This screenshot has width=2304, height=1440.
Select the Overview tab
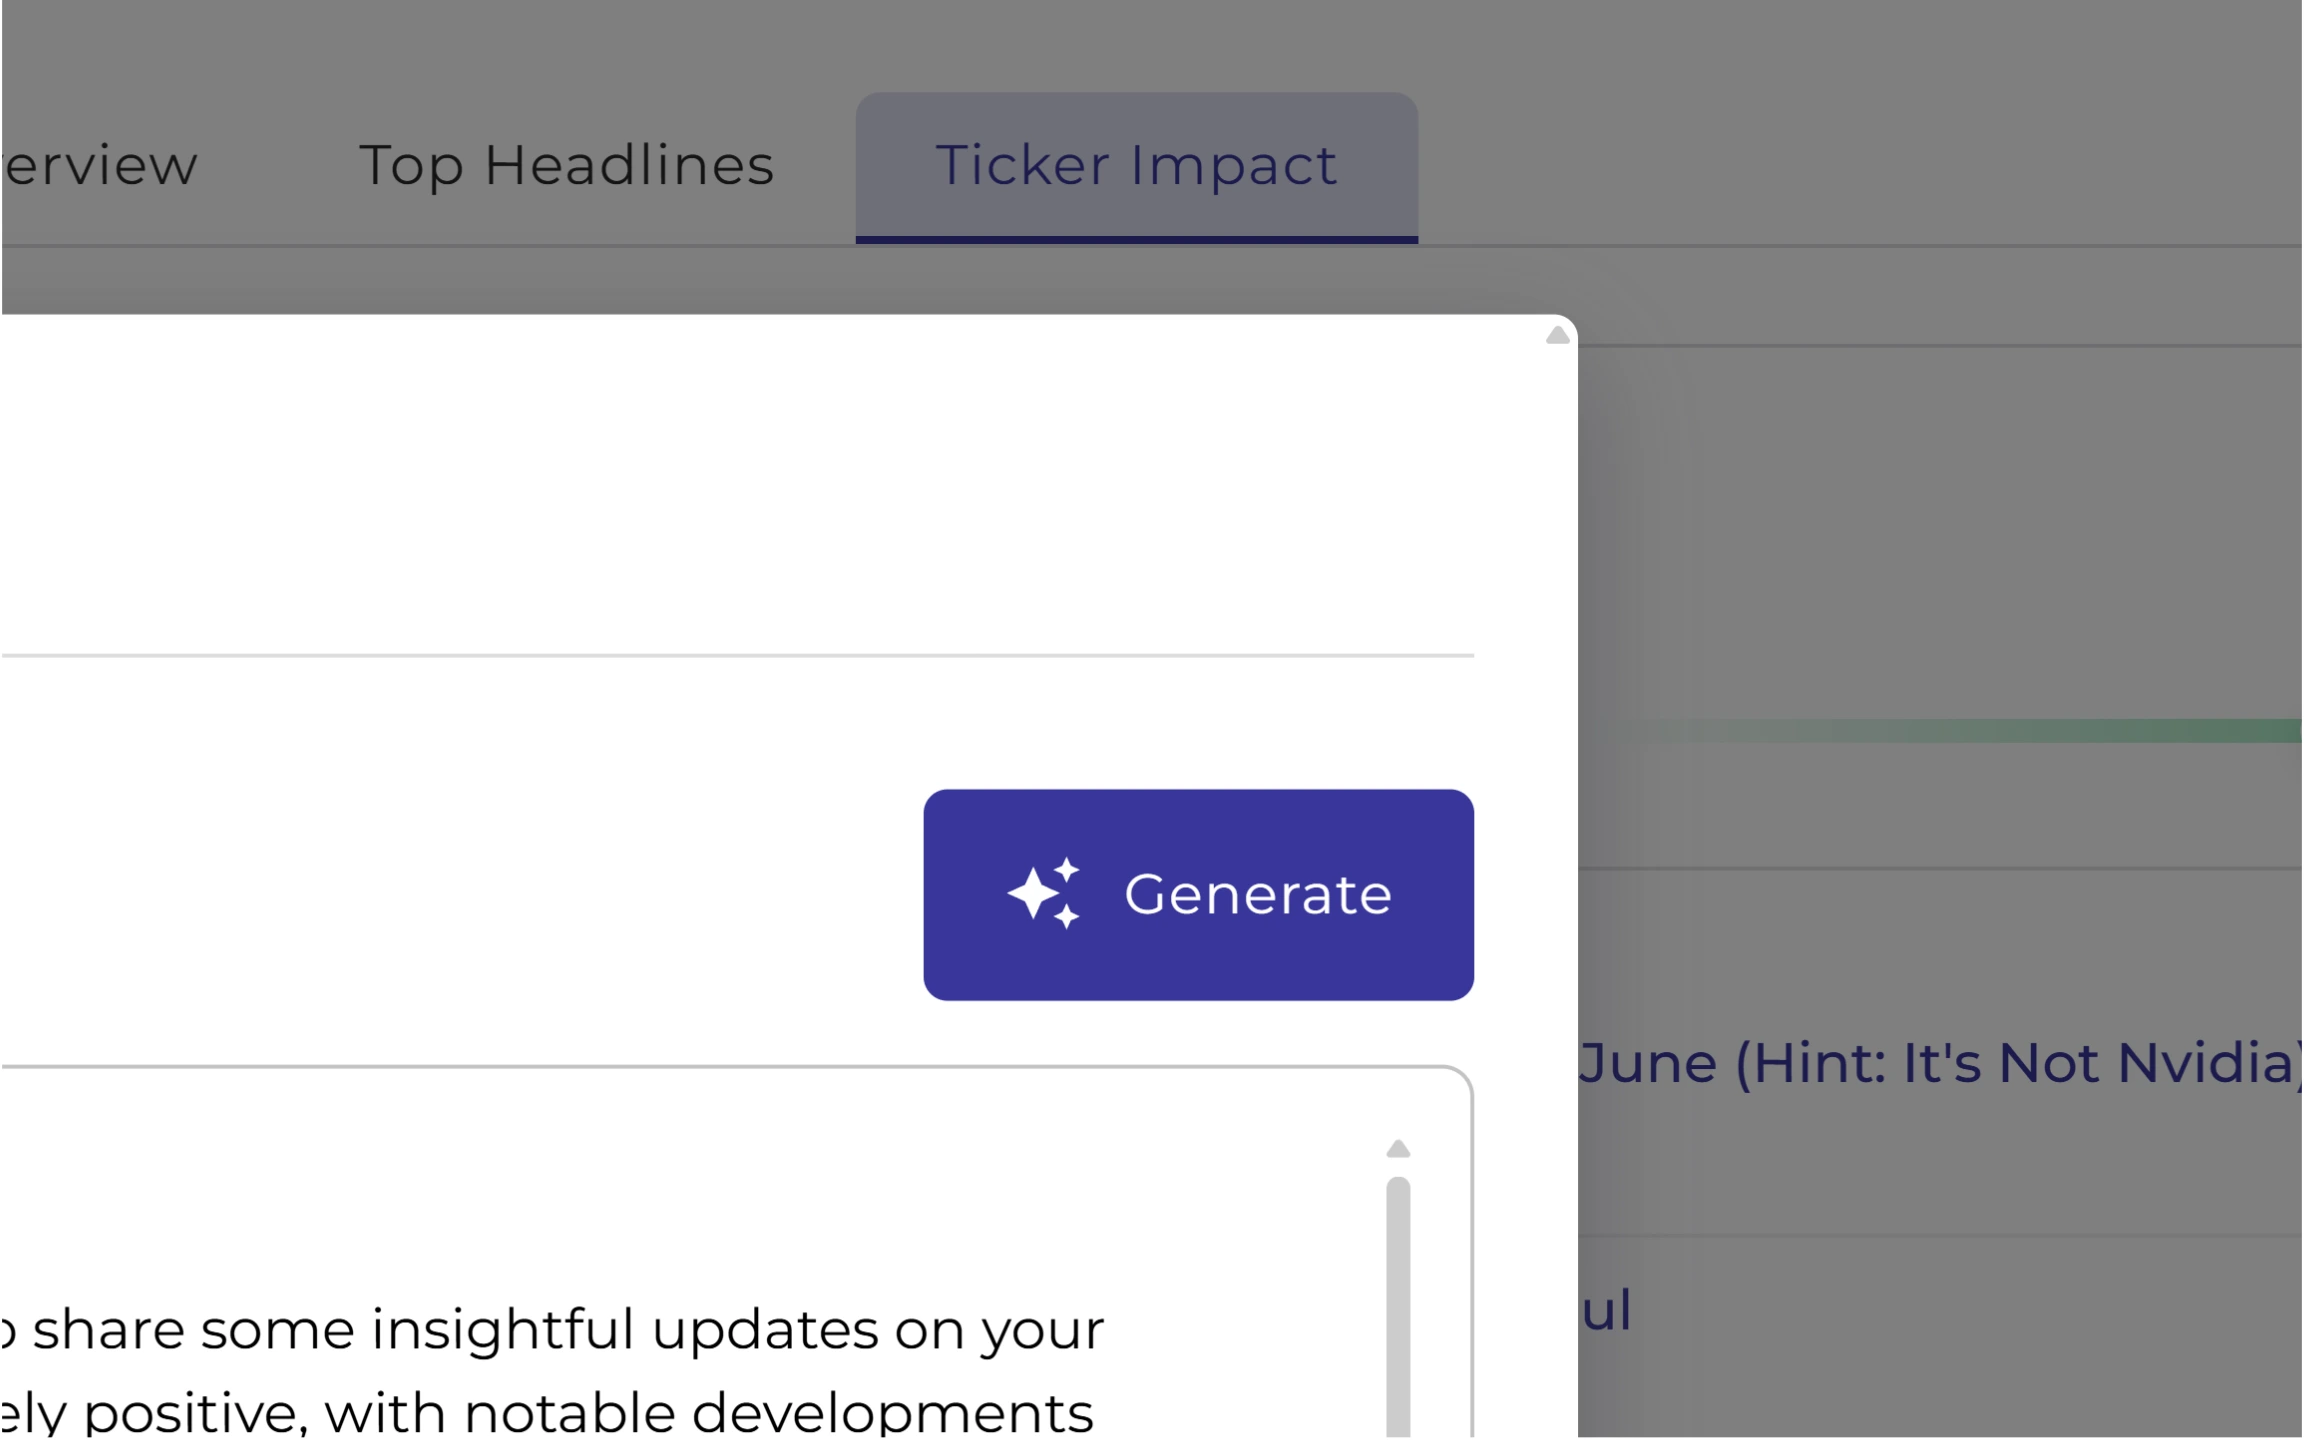pos(96,165)
